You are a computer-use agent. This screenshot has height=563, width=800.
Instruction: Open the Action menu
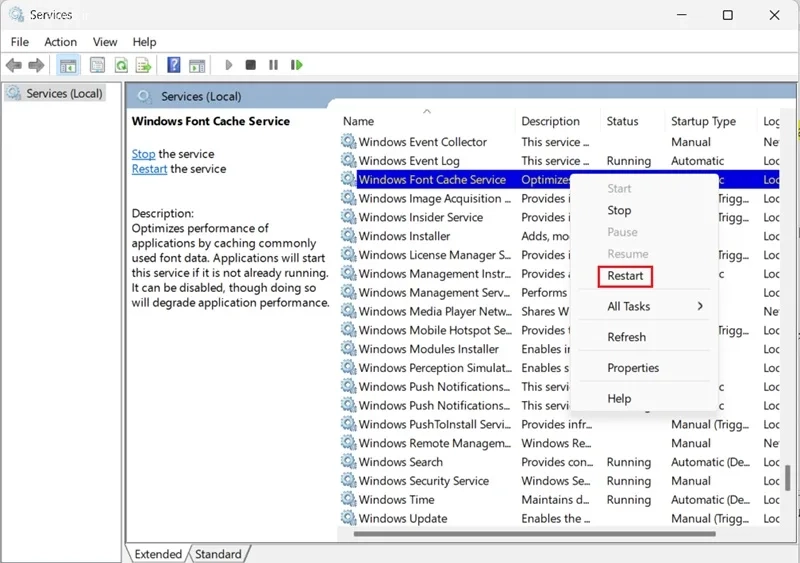coord(61,42)
